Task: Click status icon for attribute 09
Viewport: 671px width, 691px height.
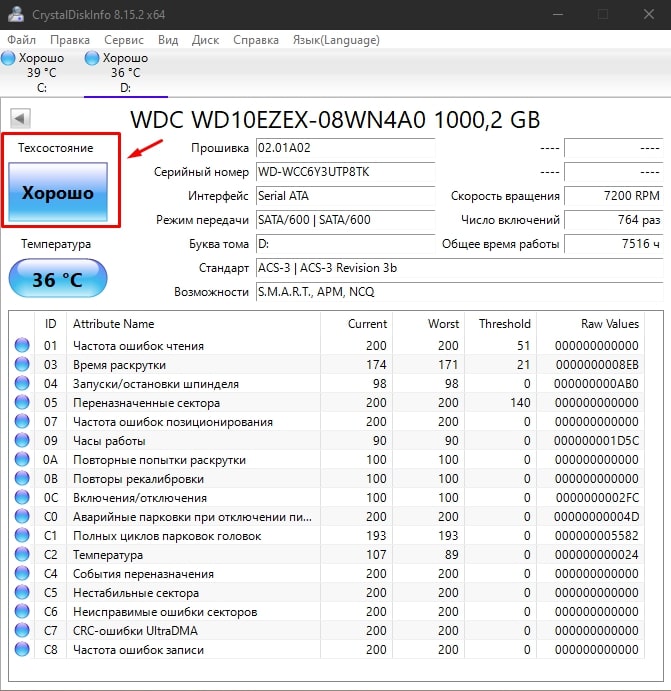Action: pos(22,440)
